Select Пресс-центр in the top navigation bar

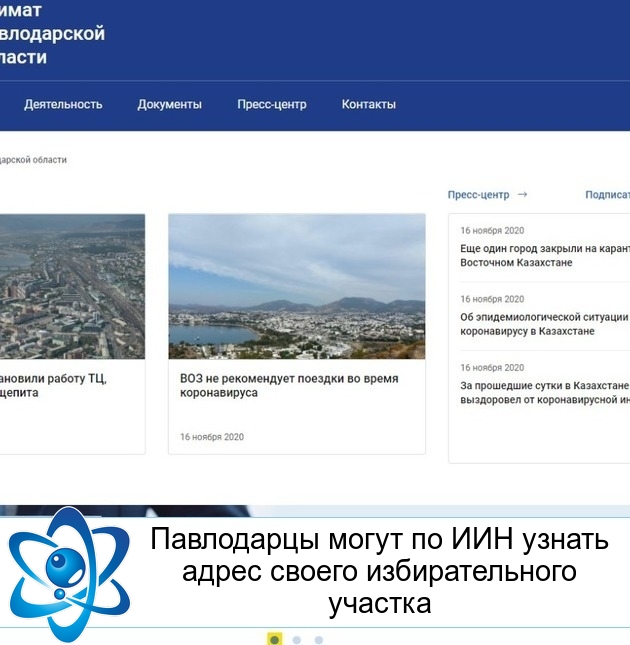pyautogui.click(x=272, y=104)
